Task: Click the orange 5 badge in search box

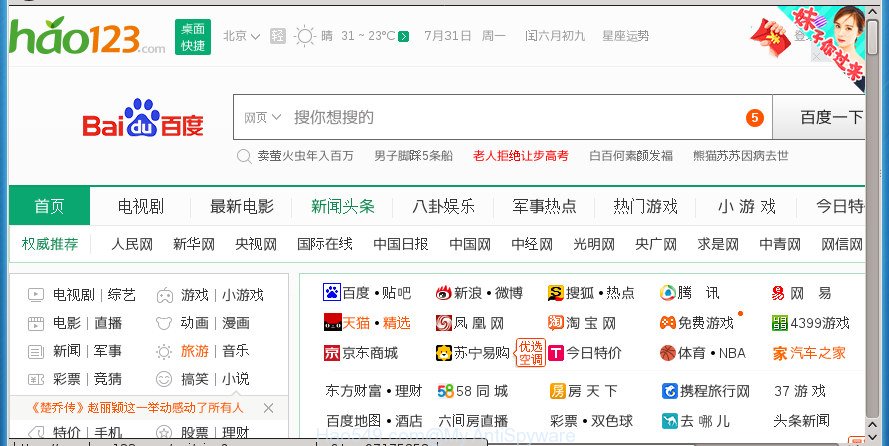Action: tap(755, 118)
